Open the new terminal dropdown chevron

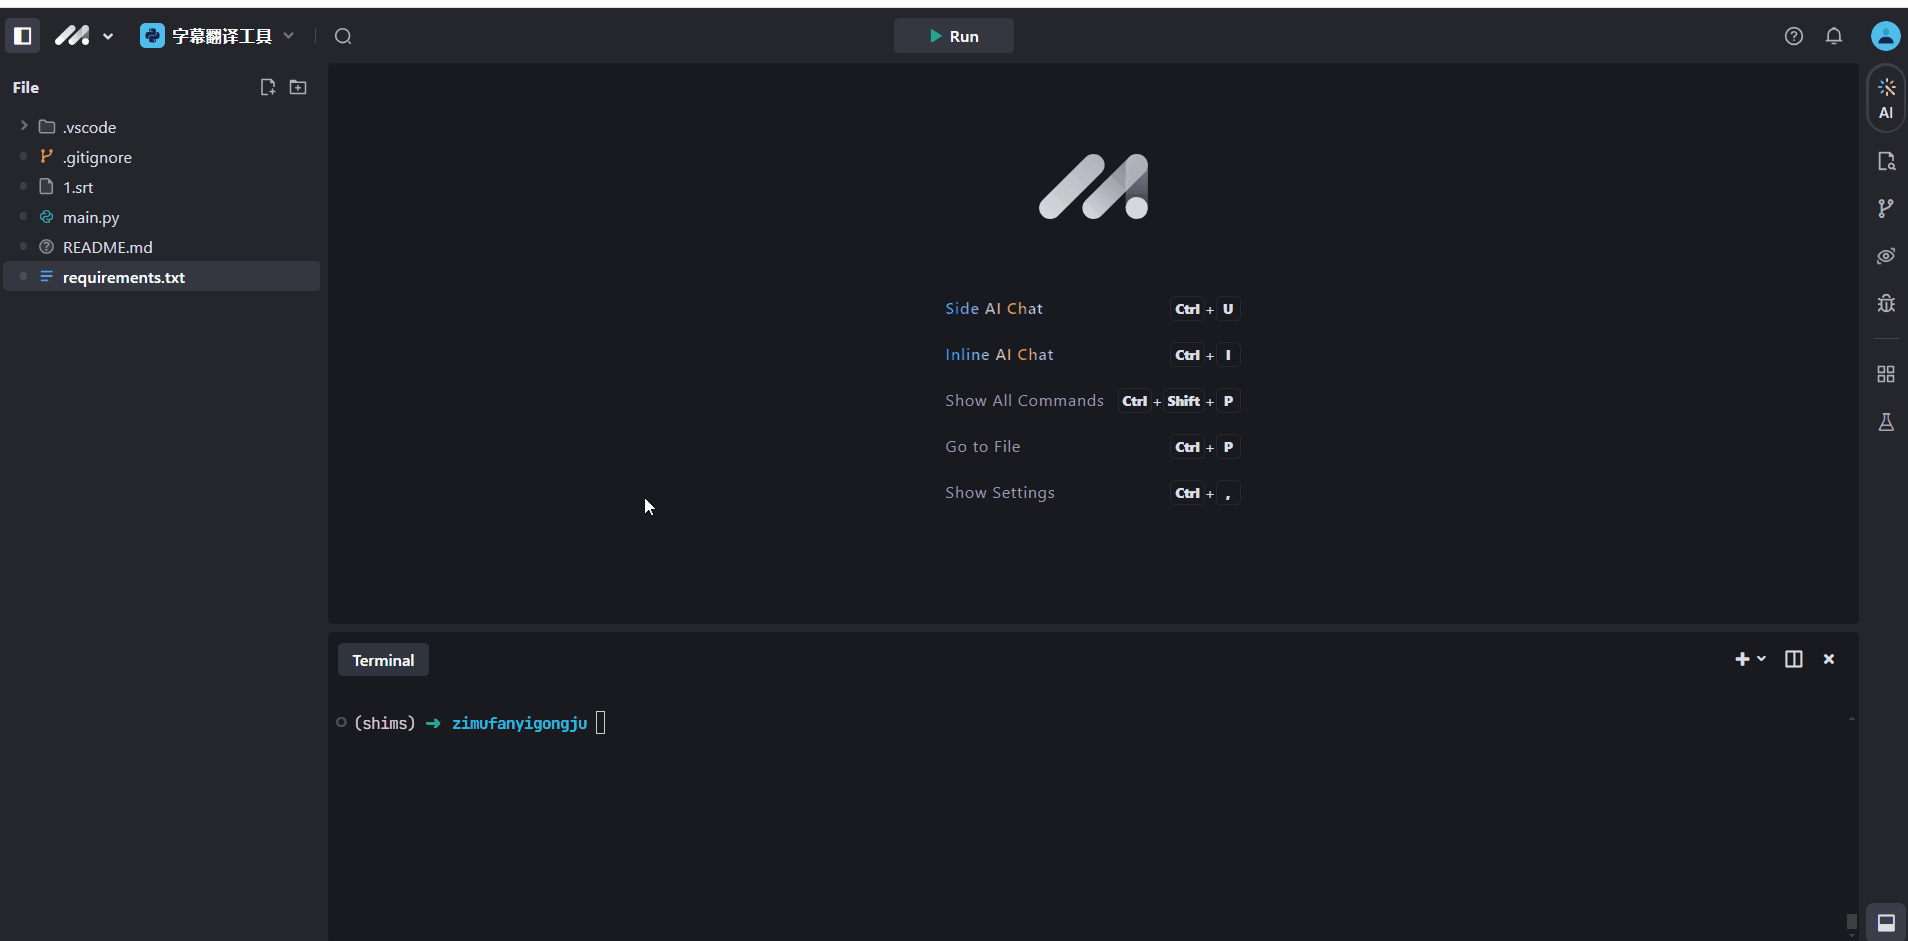click(x=1761, y=659)
